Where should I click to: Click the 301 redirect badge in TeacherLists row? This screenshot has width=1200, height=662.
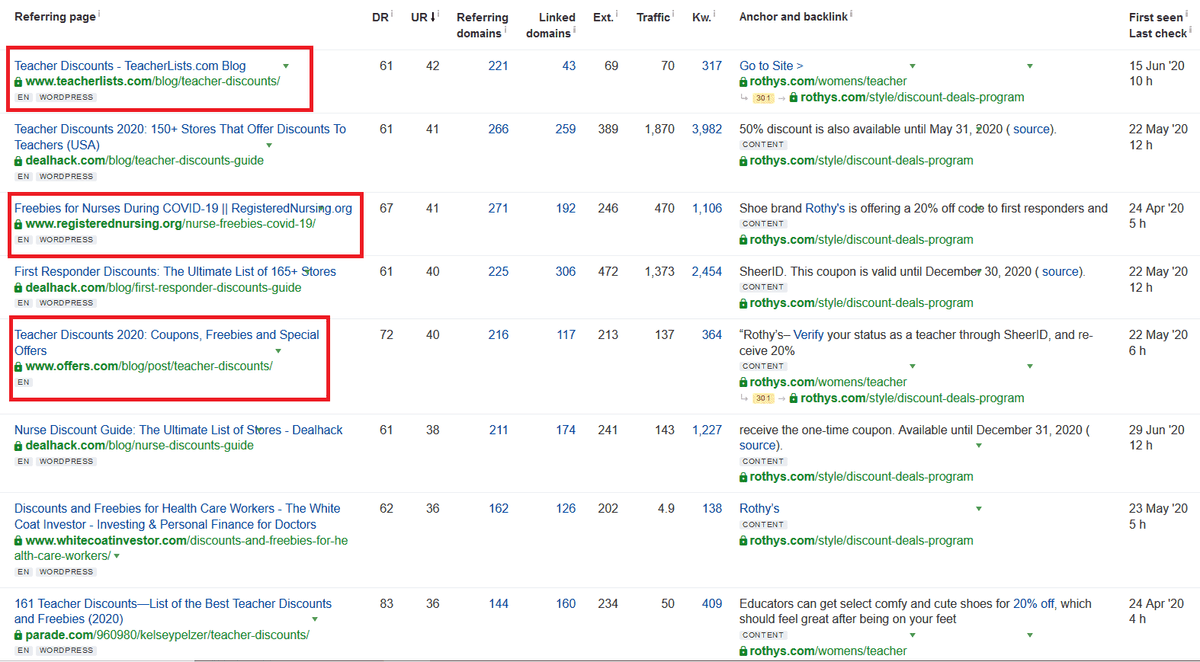click(x=762, y=97)
